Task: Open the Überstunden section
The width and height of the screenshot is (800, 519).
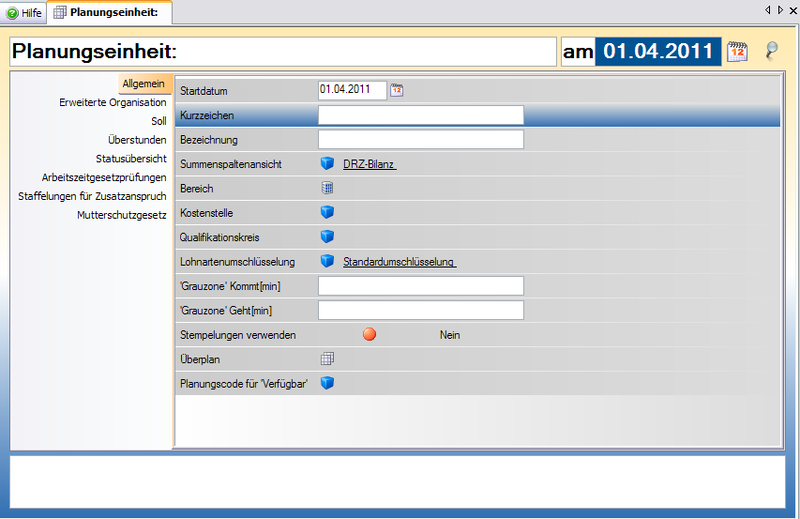Action: coord(137,140)
